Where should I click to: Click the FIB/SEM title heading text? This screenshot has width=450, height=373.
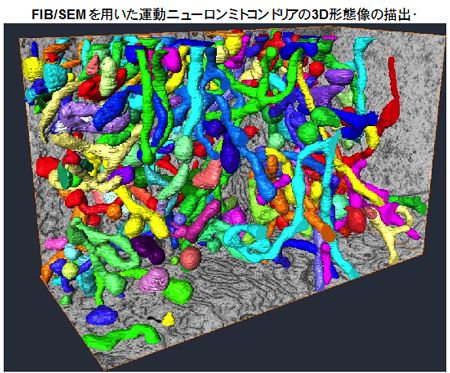[x=224, y=14]
